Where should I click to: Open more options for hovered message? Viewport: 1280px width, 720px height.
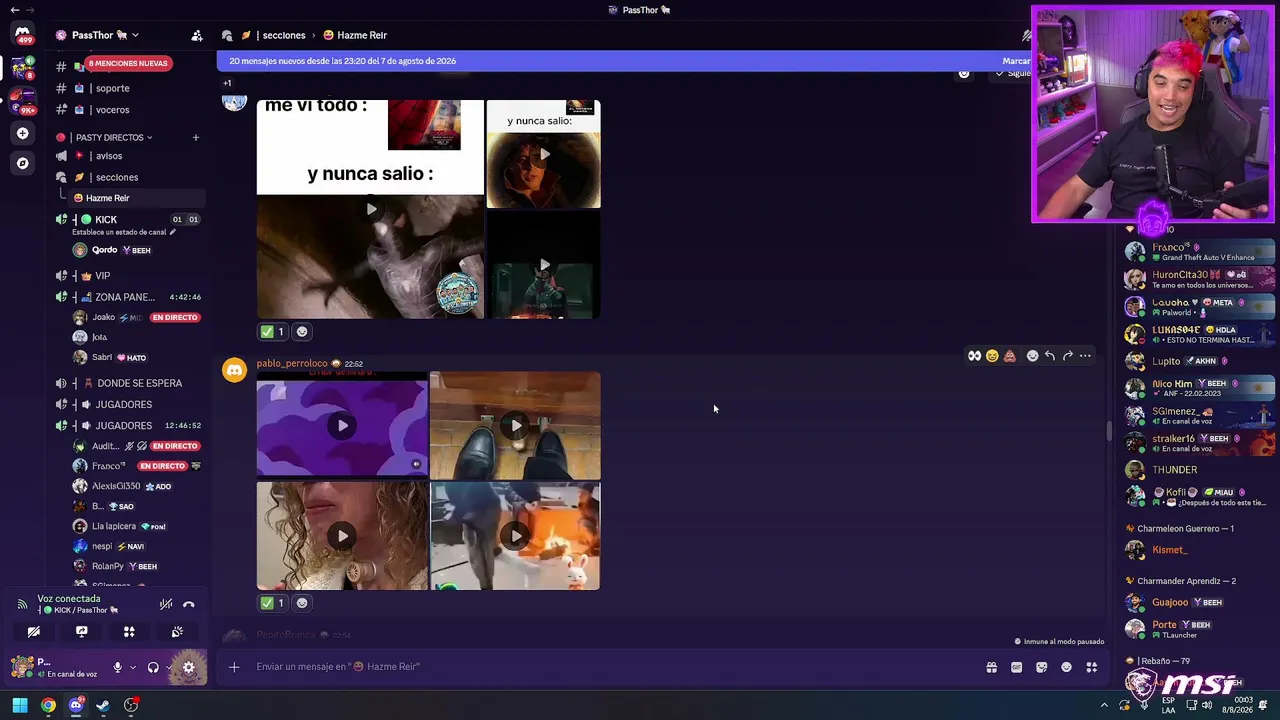coord(1085,356)
